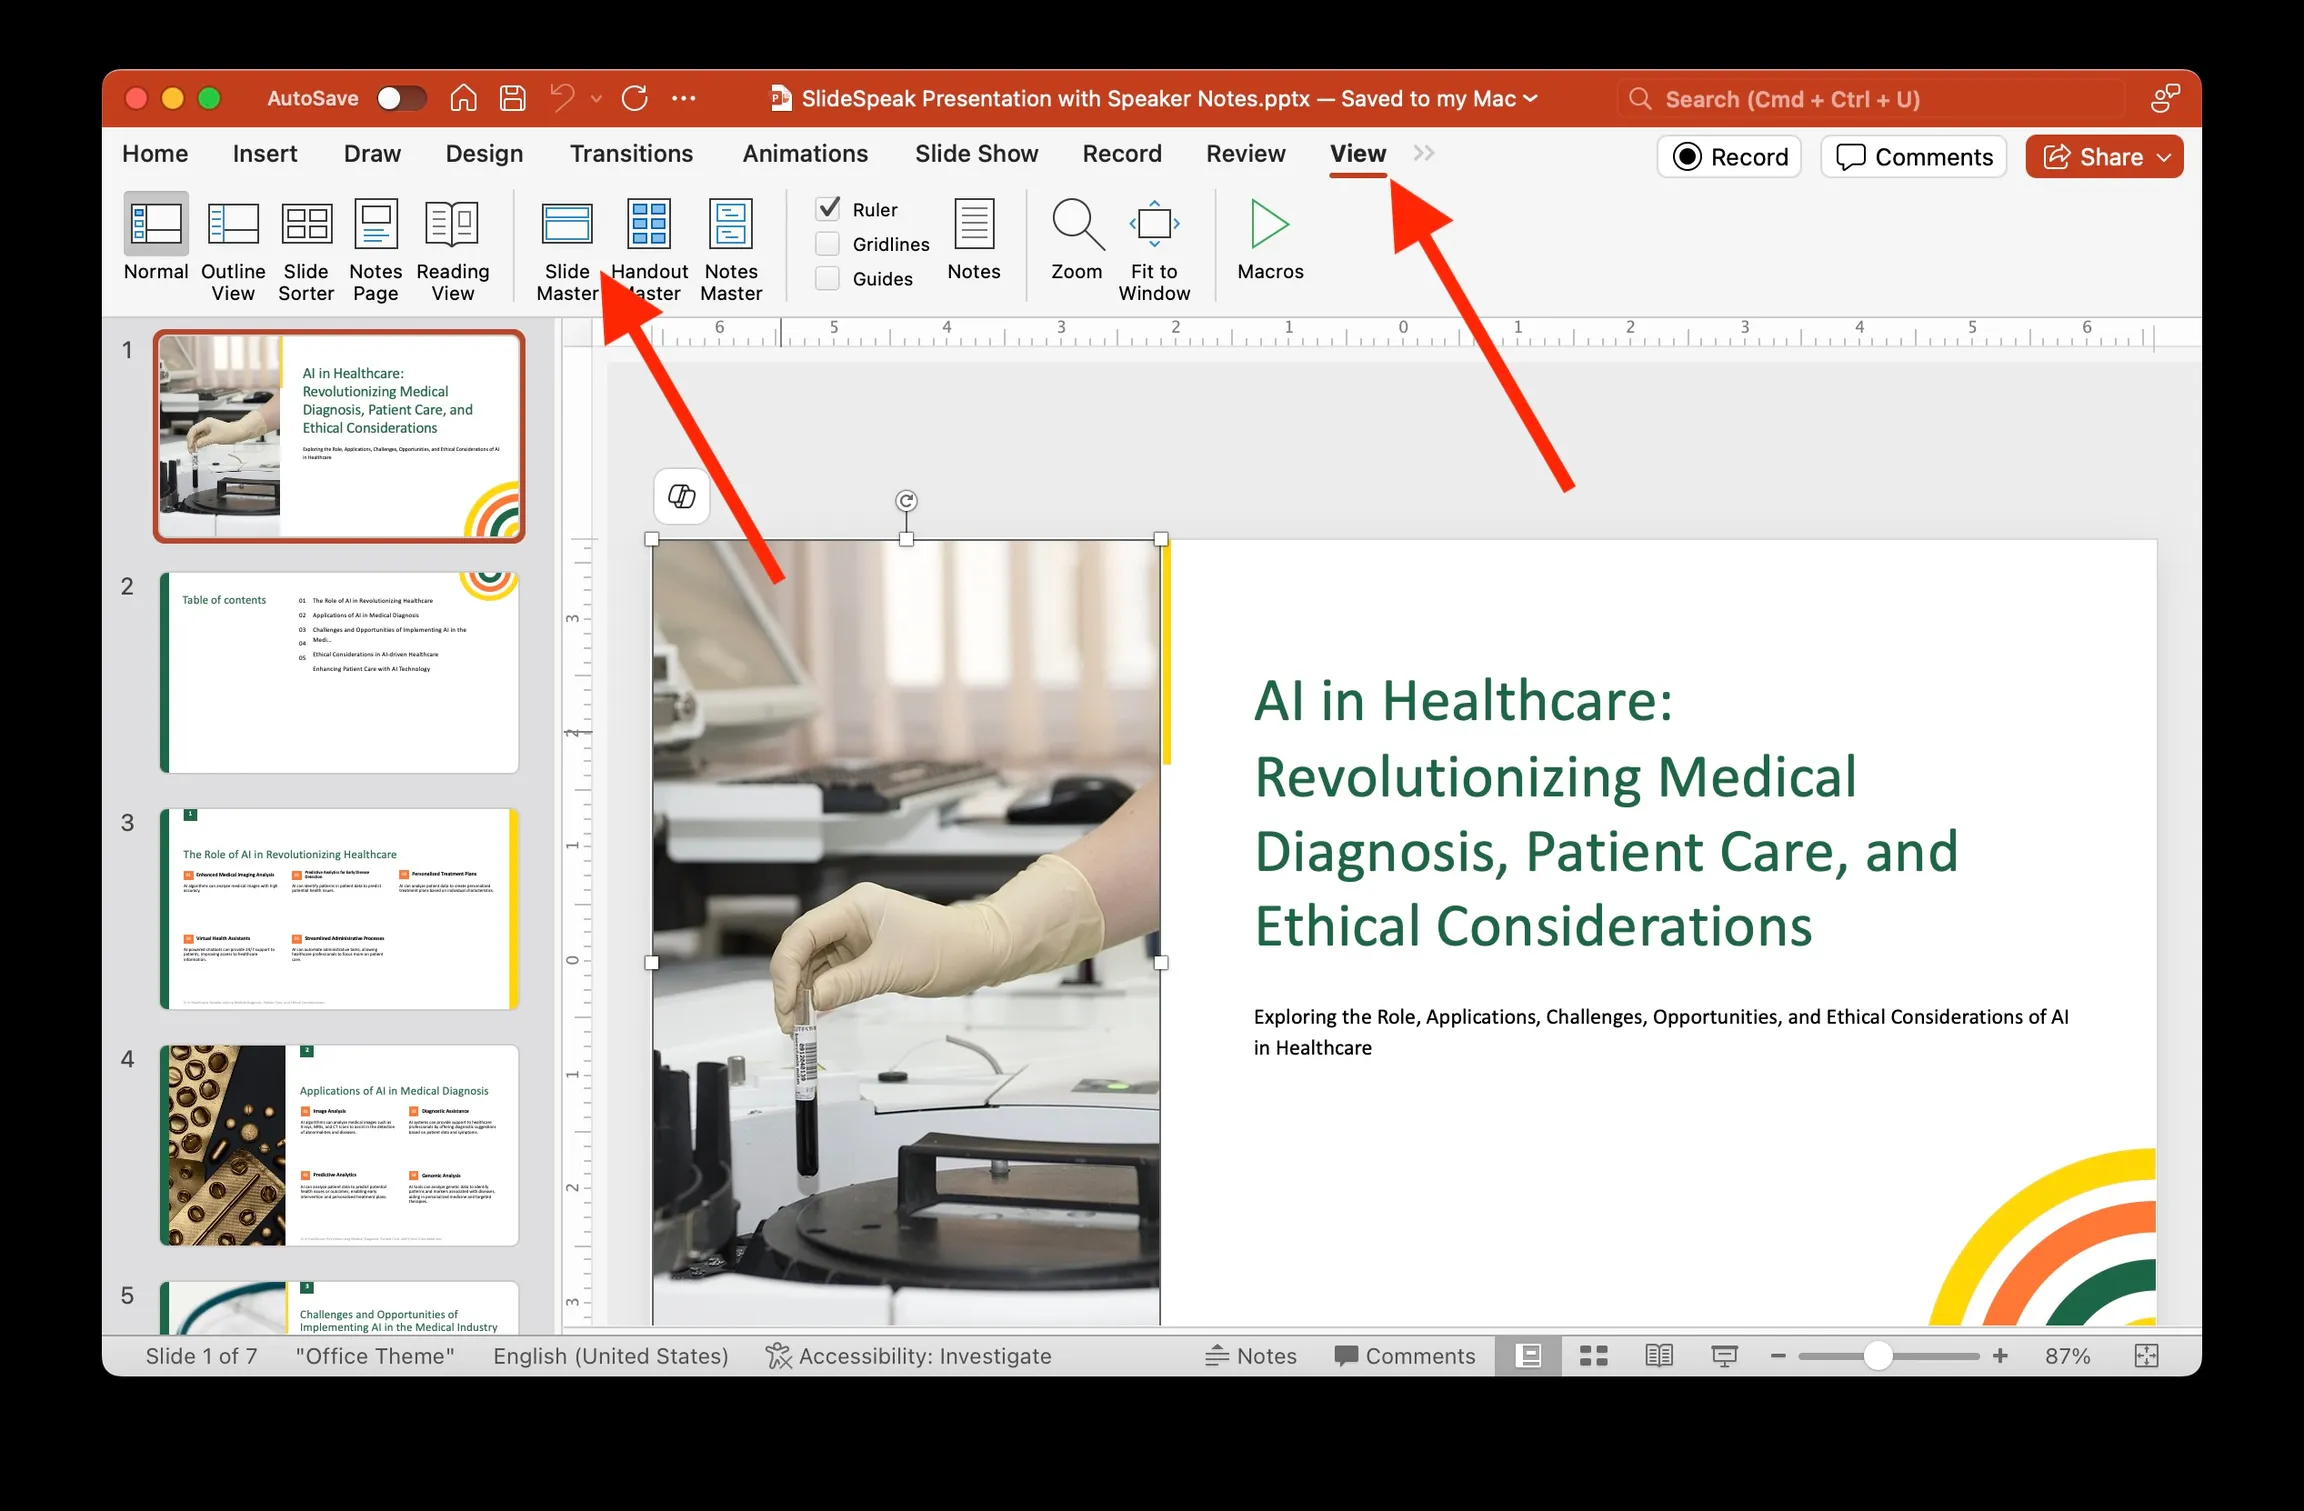Open Outline View
The width and height of the screenshot is (2304, 1511).
coord(233,250)
